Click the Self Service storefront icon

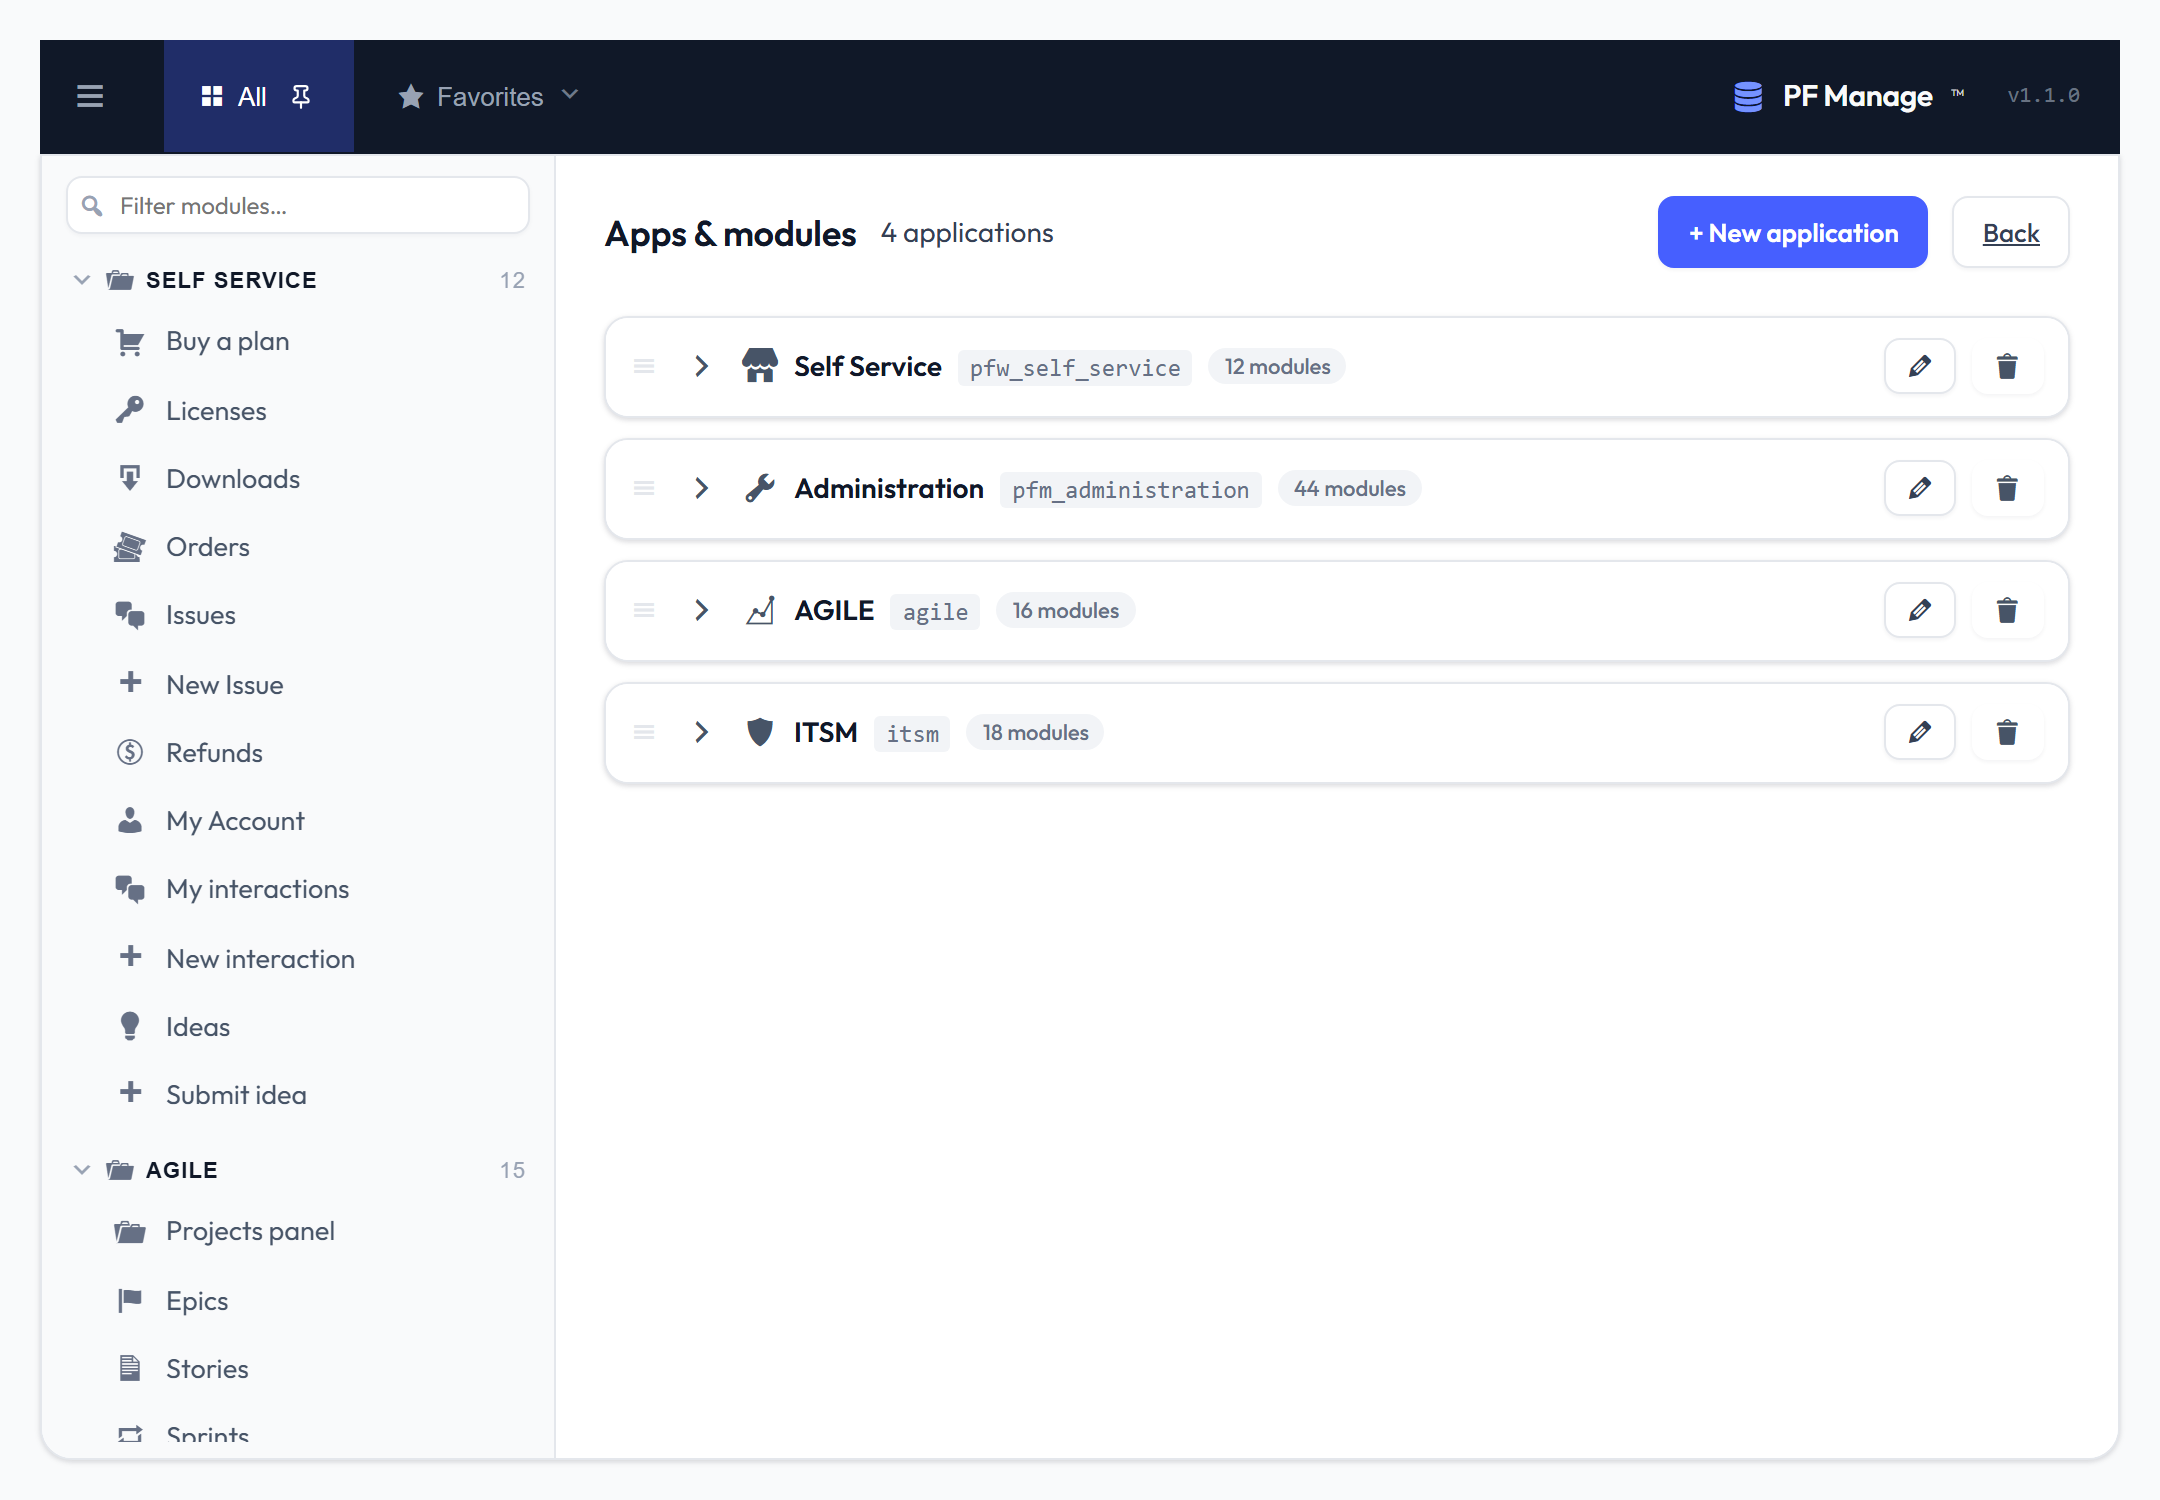point(760,366)
